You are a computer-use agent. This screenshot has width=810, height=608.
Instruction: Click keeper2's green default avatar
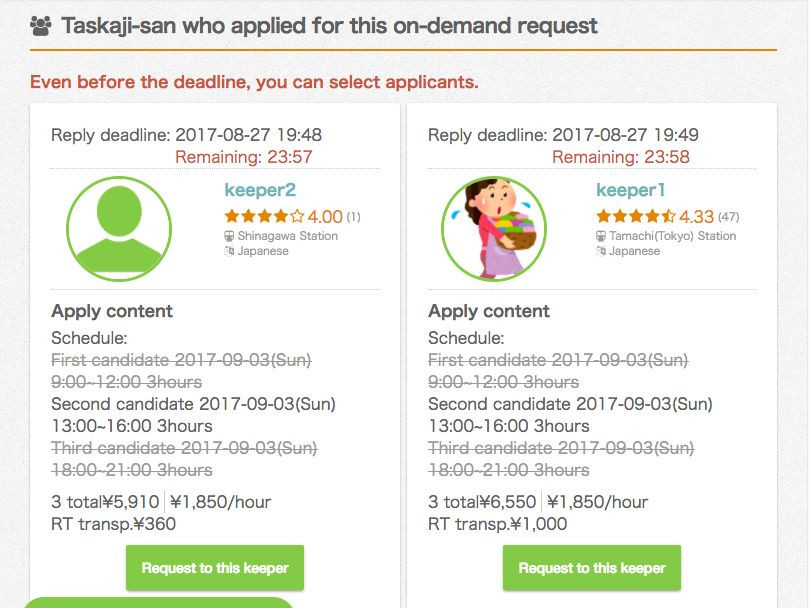[x=119, y=229]
